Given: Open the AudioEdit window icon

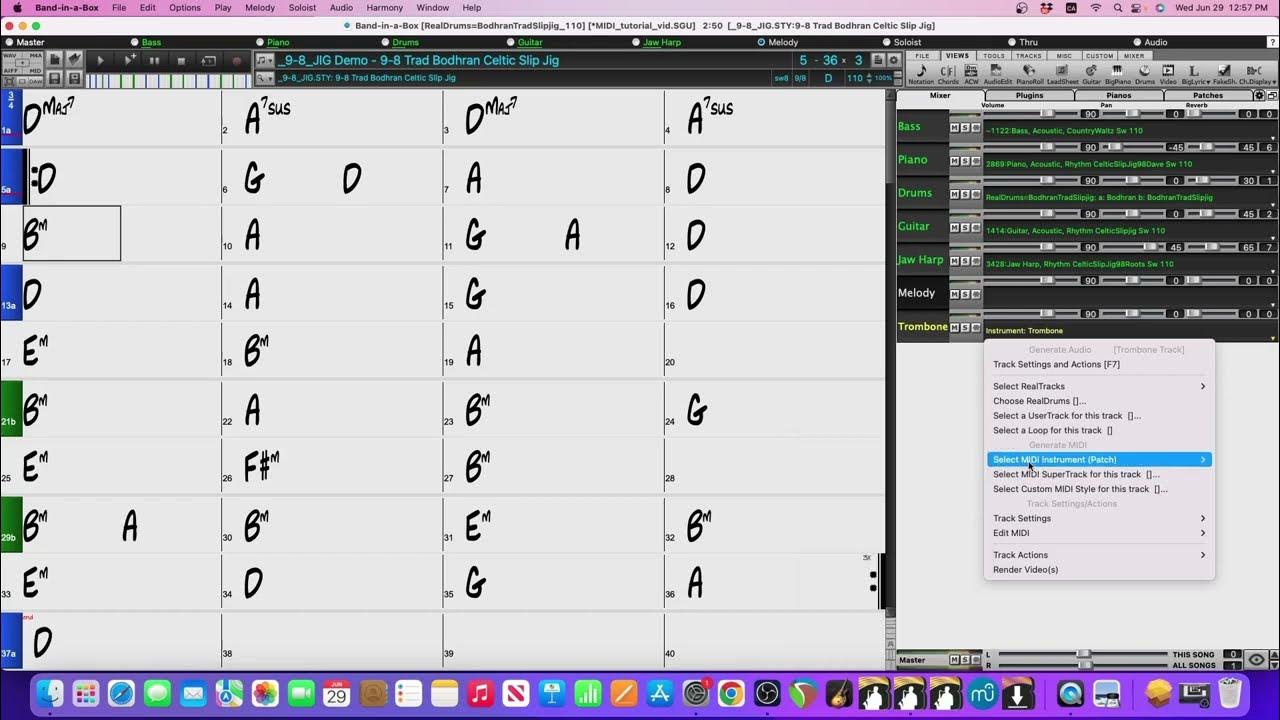Looking at the screenshot, I should [997, 72].
